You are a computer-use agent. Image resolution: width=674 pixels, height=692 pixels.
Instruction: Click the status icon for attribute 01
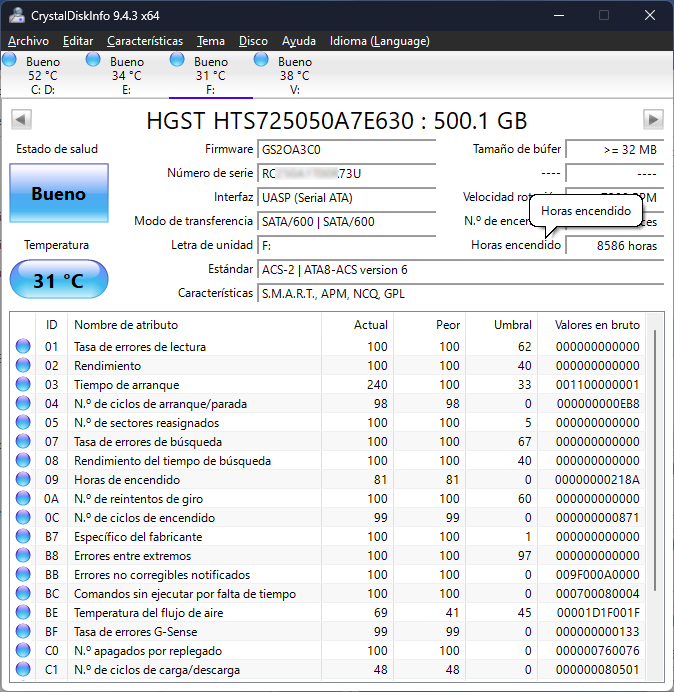pos(23,346)
